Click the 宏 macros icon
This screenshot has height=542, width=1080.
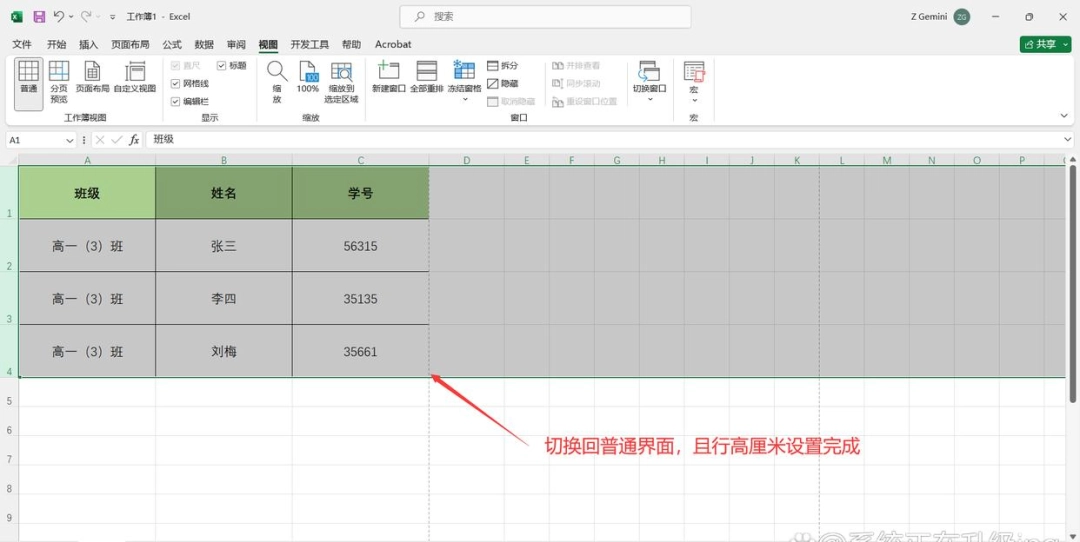pyautogui.click(x=694, y=72)
